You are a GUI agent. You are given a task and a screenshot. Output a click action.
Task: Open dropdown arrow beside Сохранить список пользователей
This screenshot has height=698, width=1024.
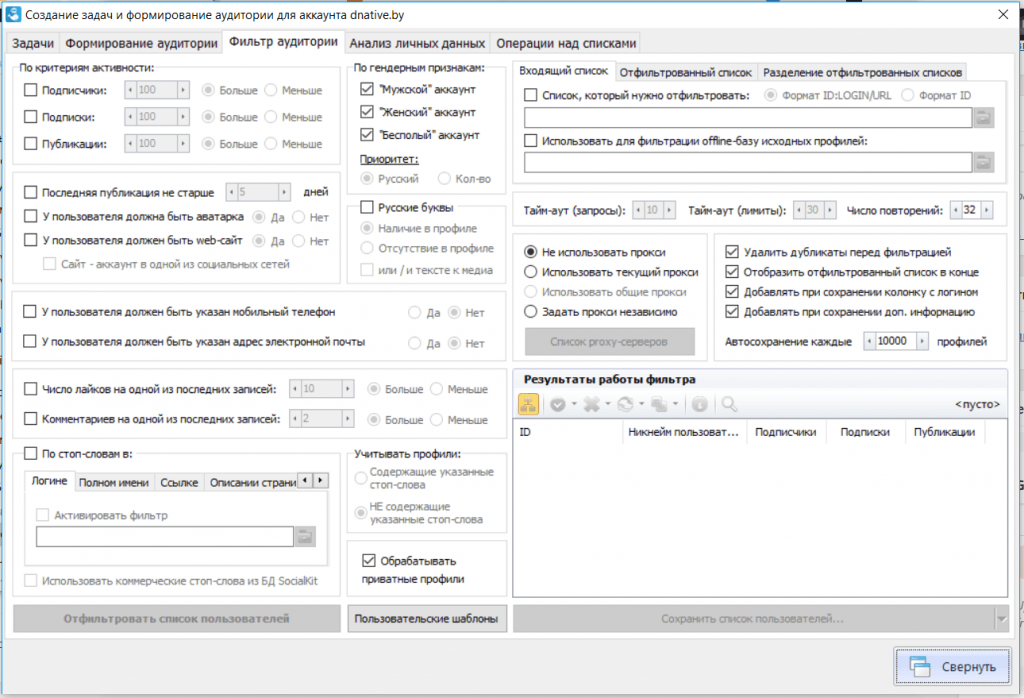(1001, 620)
